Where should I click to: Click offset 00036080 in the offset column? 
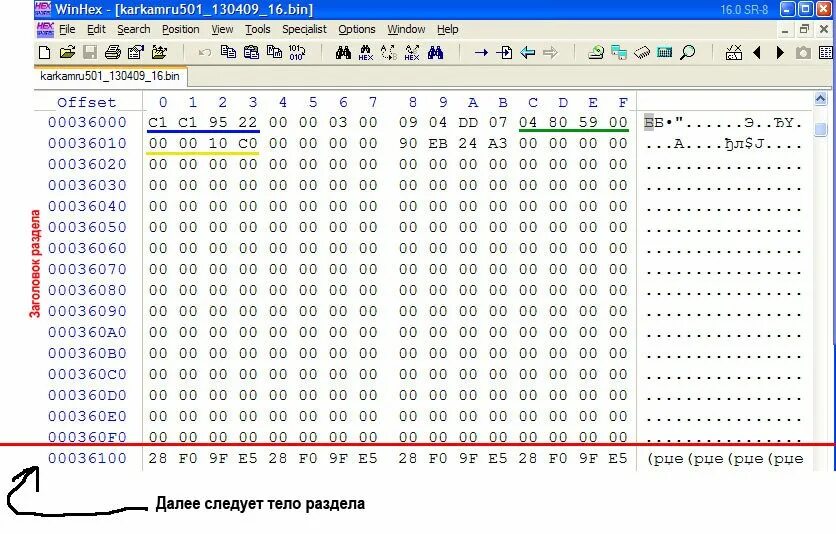point(87,290)
